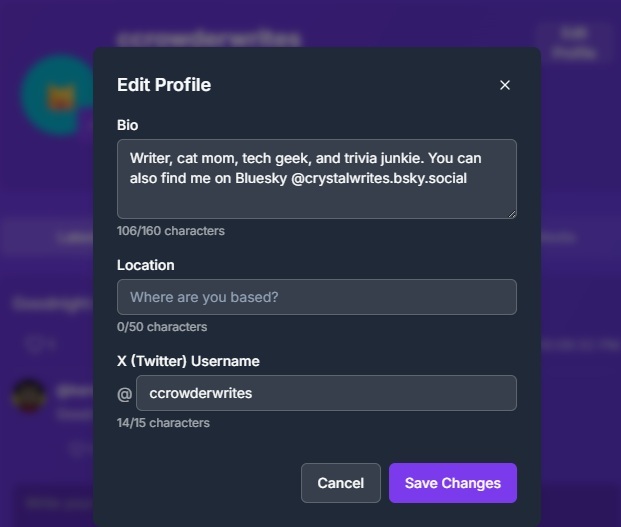
Task: Click the X (Twitter) Username field
Action: [x=326, y=393]
